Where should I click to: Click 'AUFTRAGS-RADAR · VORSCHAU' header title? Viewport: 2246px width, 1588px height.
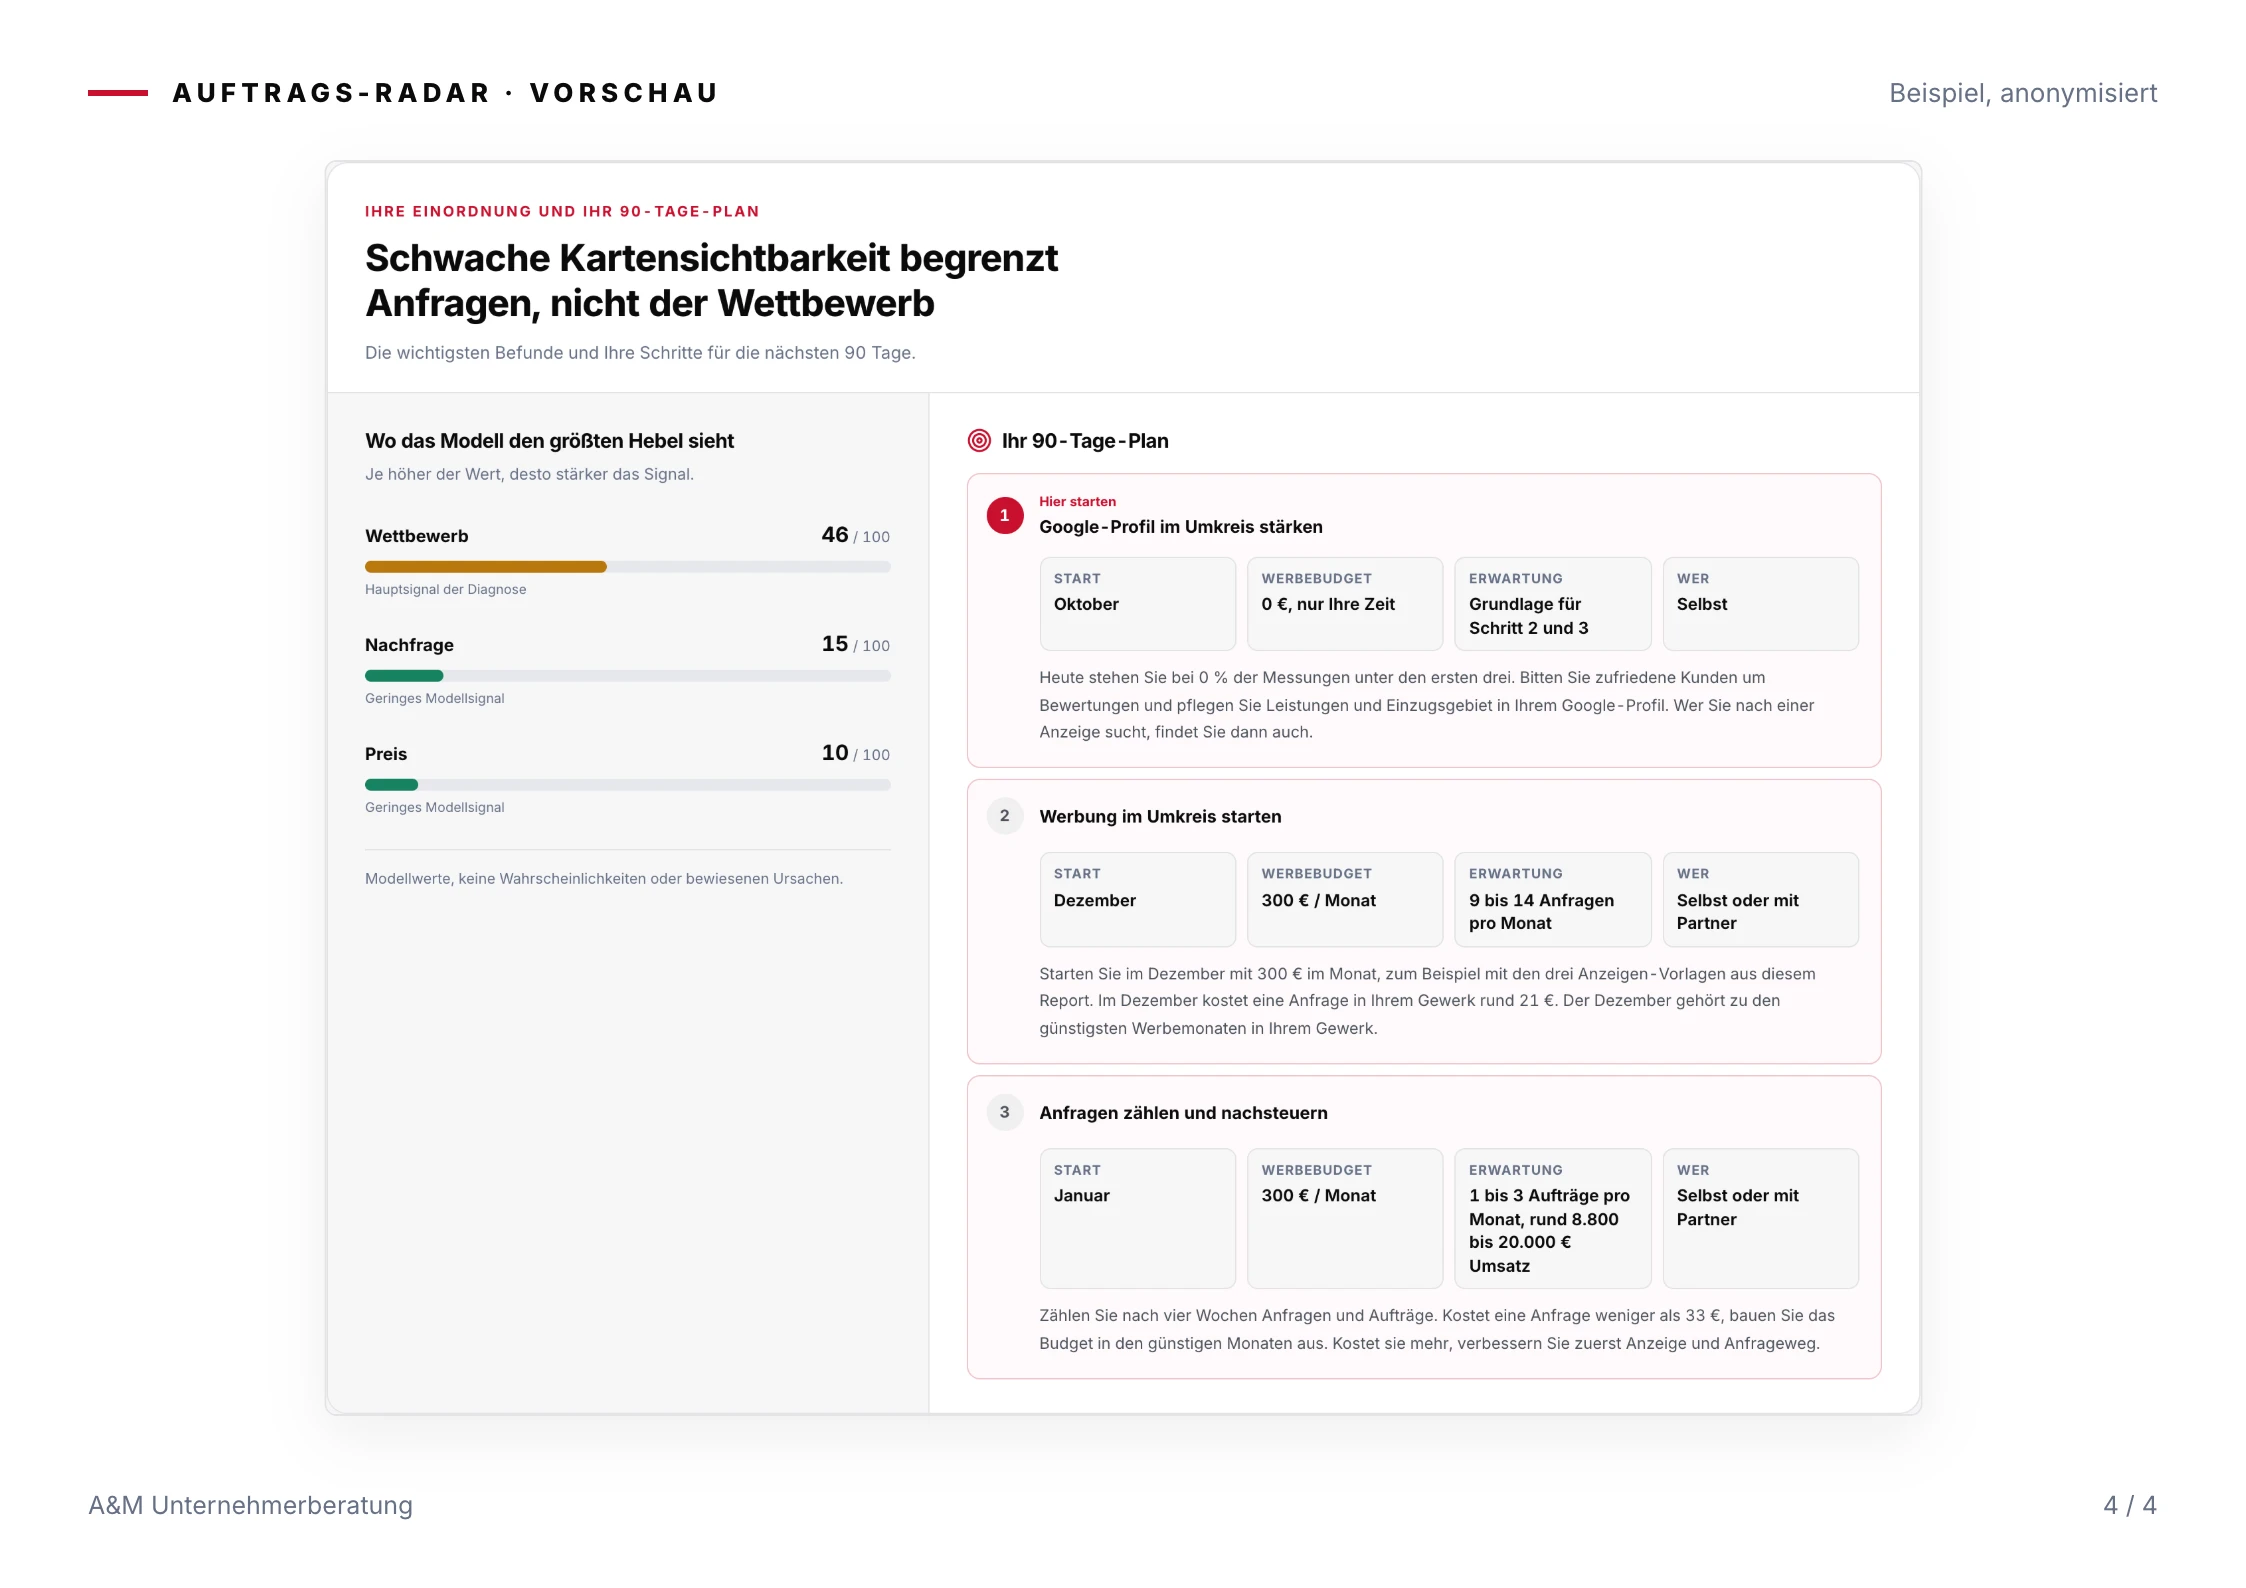445,93
